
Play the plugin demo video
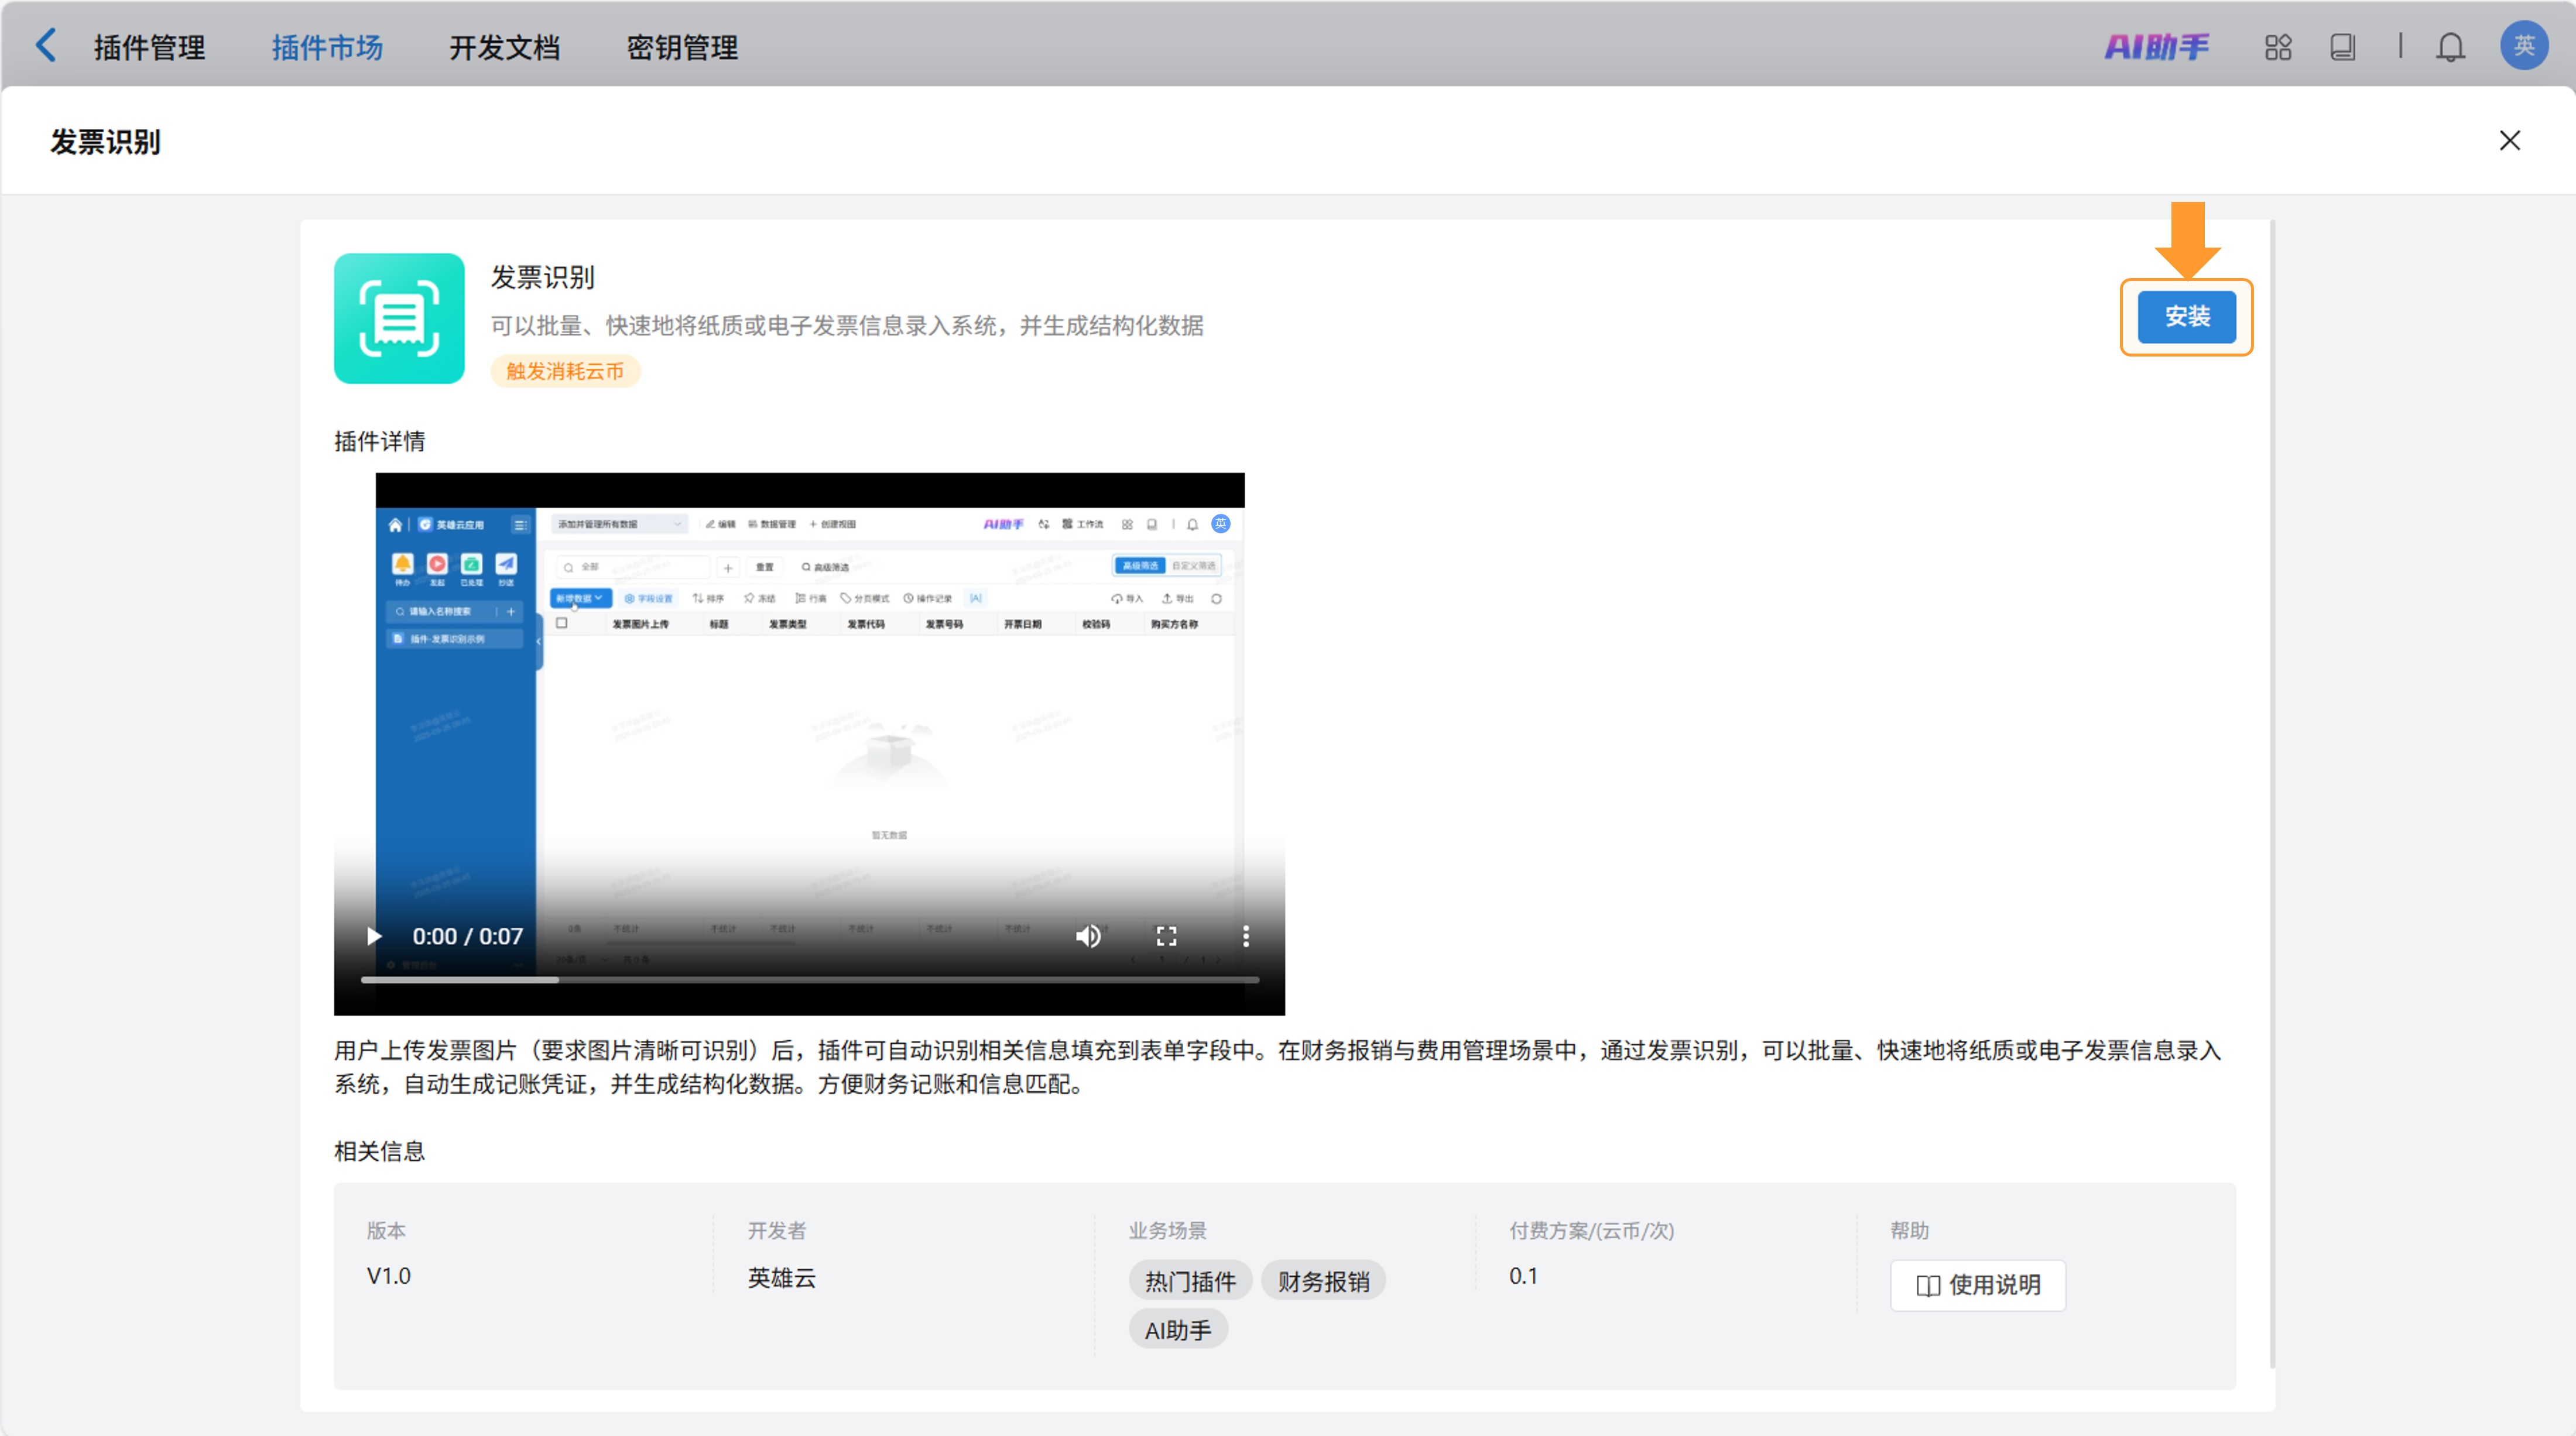(374, 936)
